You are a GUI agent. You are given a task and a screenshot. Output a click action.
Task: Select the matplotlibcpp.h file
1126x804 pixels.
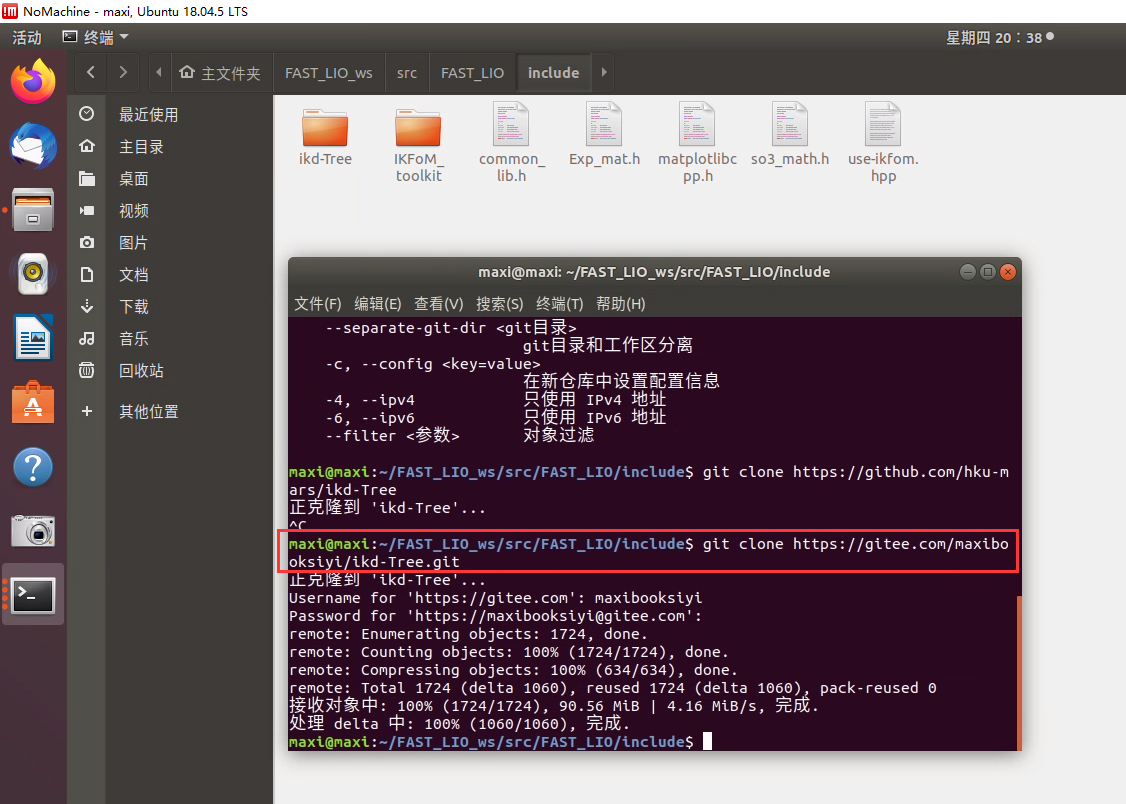click(x=697, y=143)
